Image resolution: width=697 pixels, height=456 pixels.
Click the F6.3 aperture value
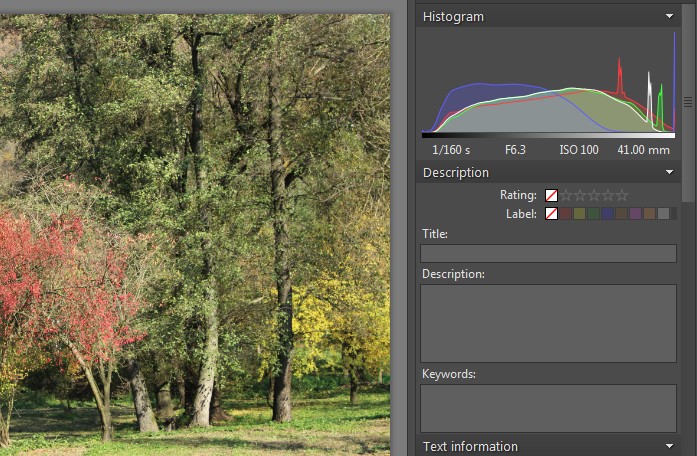pyautogui.click(x=515, y=150)
